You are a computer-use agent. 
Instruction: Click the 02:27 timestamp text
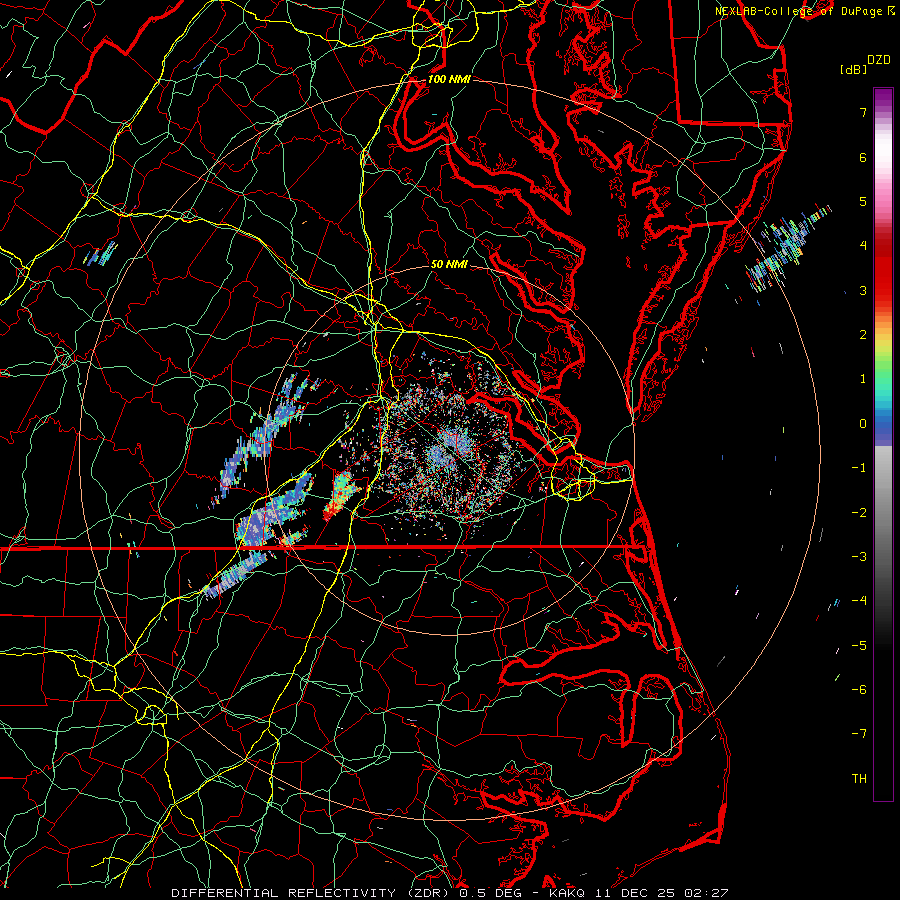click(709, 893)
